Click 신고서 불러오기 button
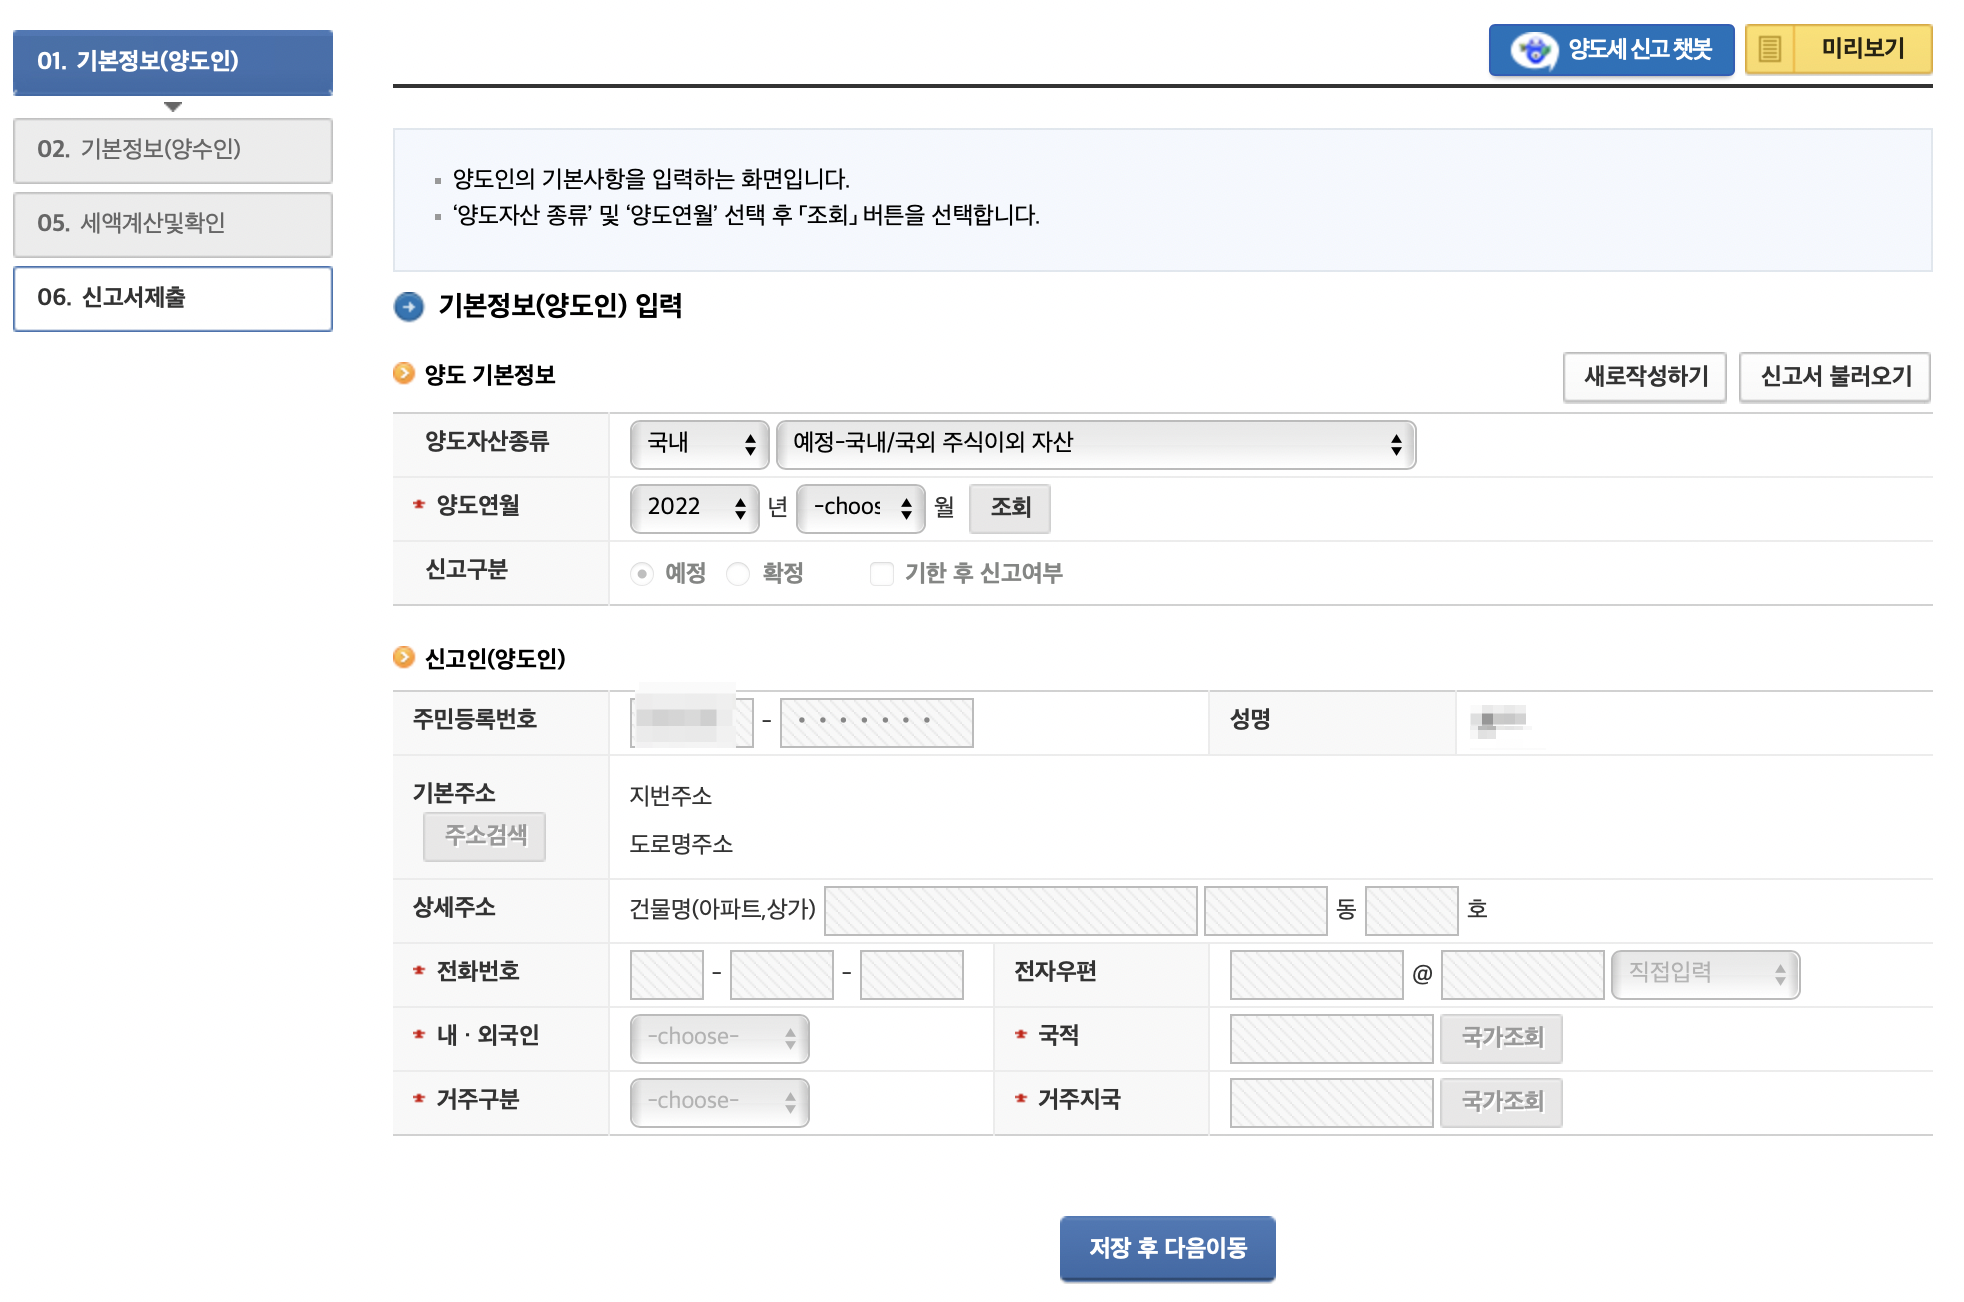Image resolution: width=1964 pixels, height=1302 pixels. [x=1834, y=377]
